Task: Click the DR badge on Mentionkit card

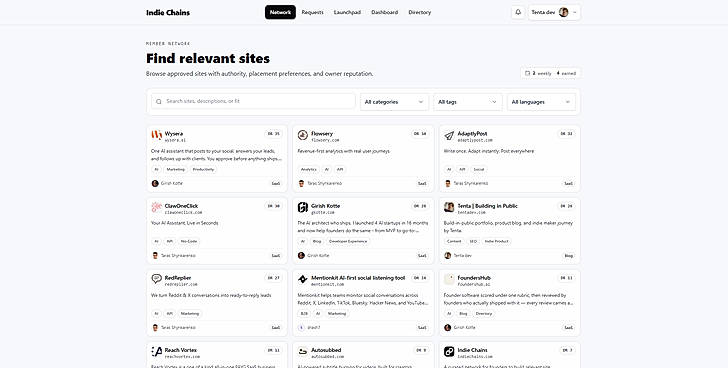Action: (x=420, y=278)
